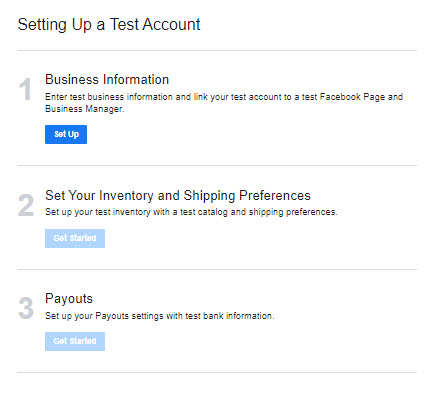Click the test business information description text
This screenshot has height=400, width=438.
(x=224, y=103)
